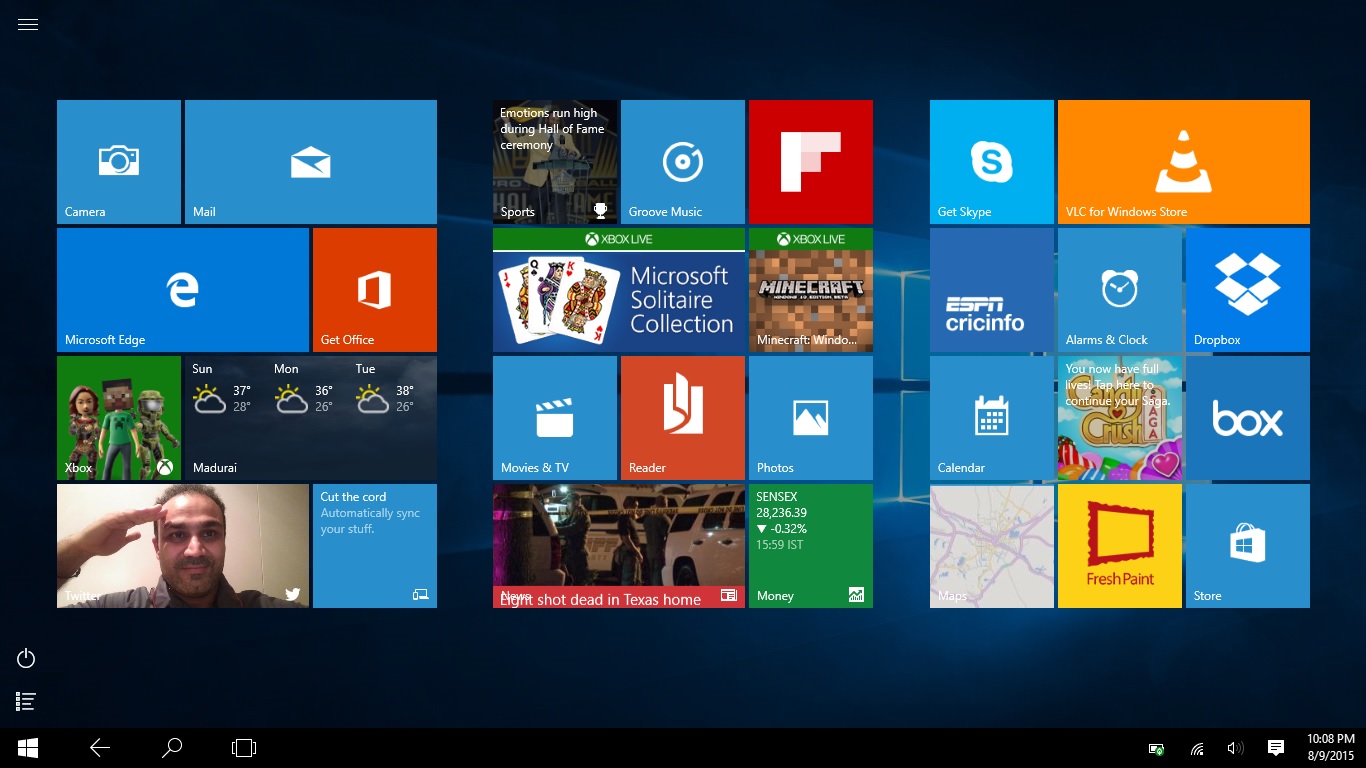Open the Mail tile

(x=311, y=162)
